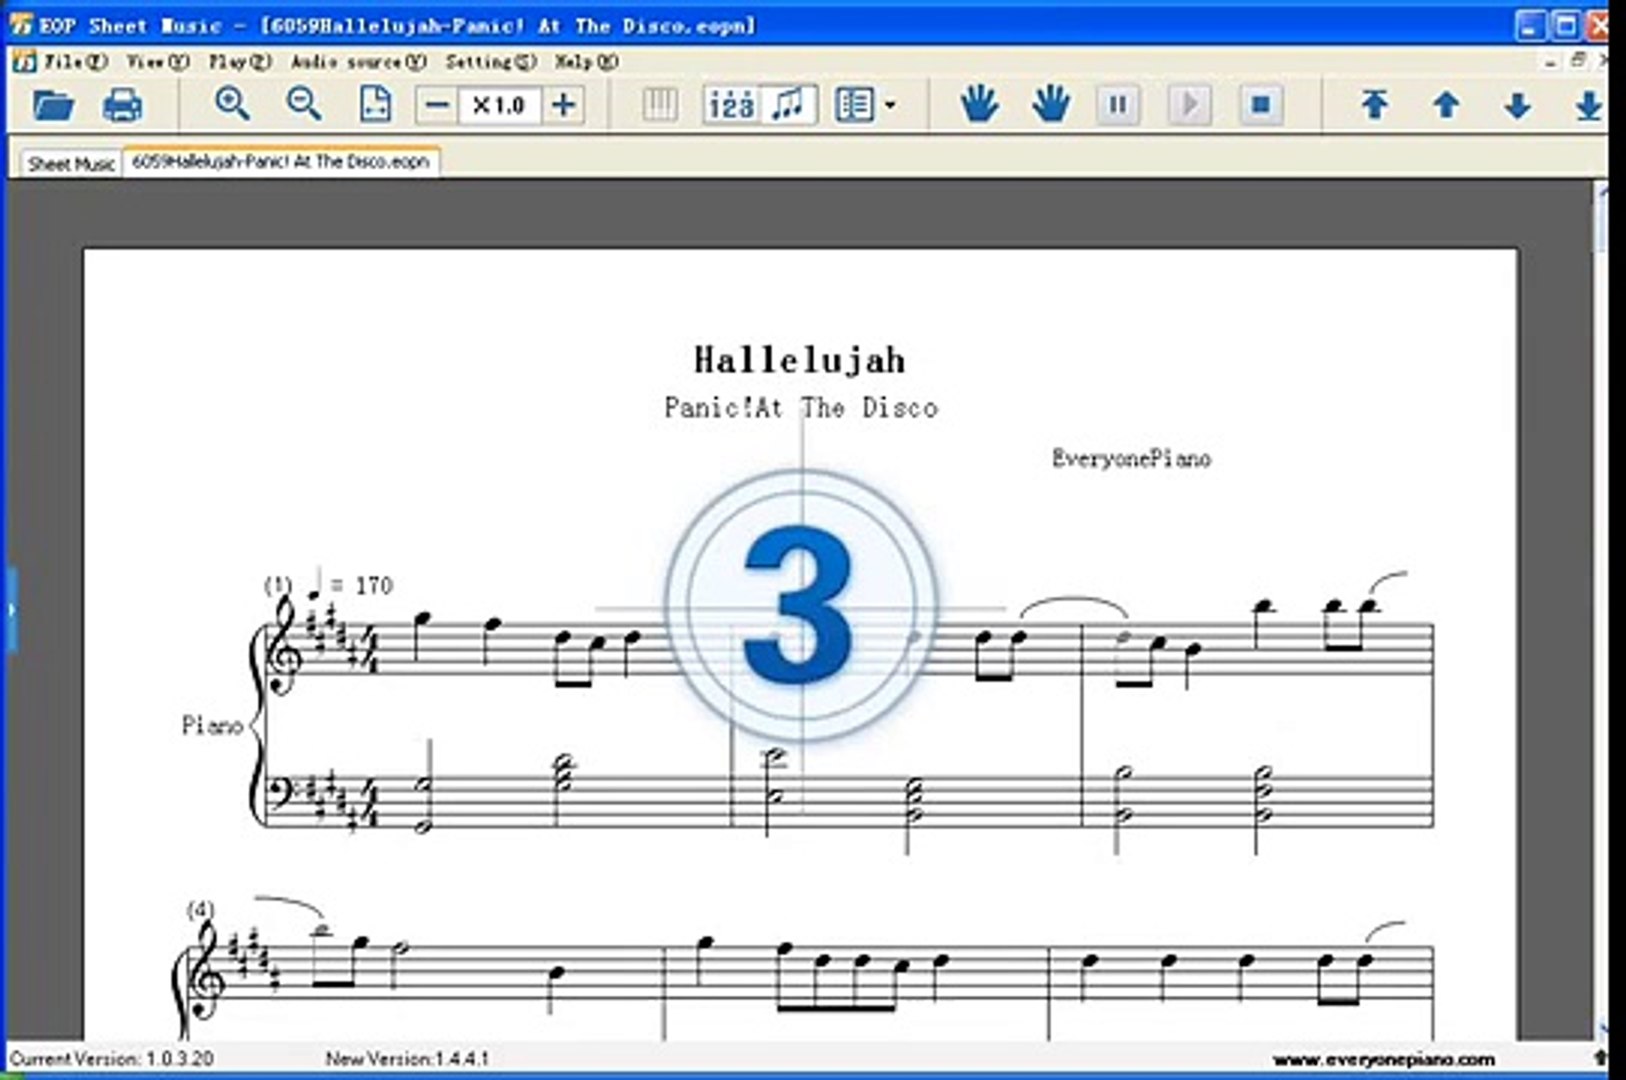Decrease playback speed with minus button

point(437,105)
